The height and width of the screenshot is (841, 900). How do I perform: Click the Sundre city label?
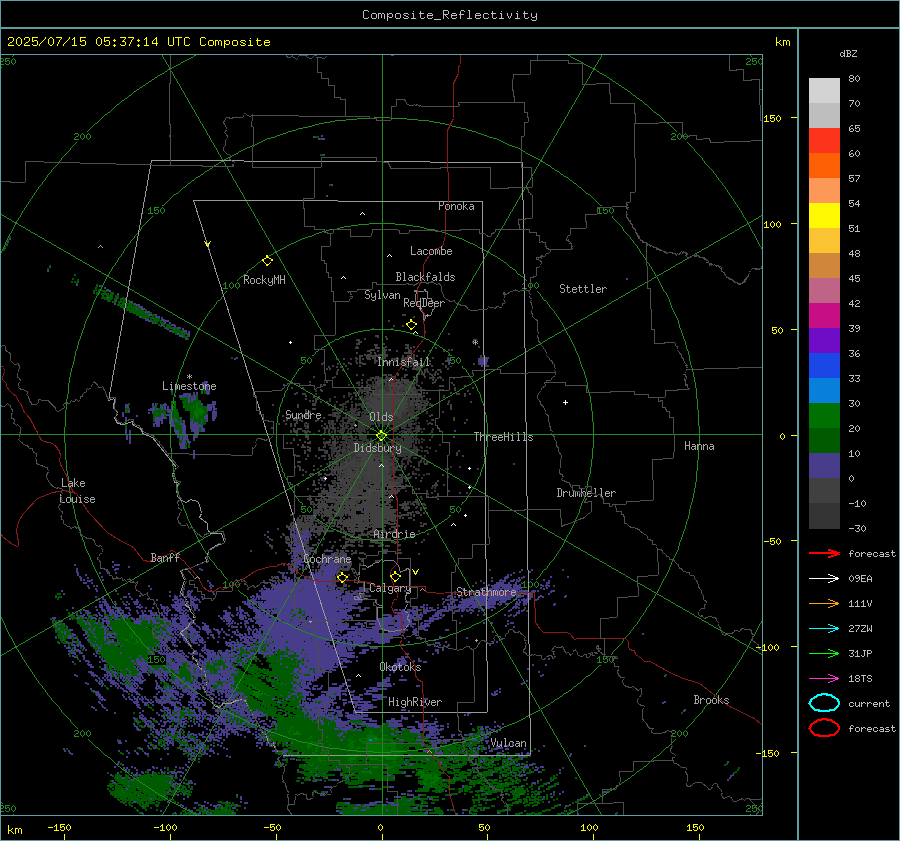click(x=303, y=414)
